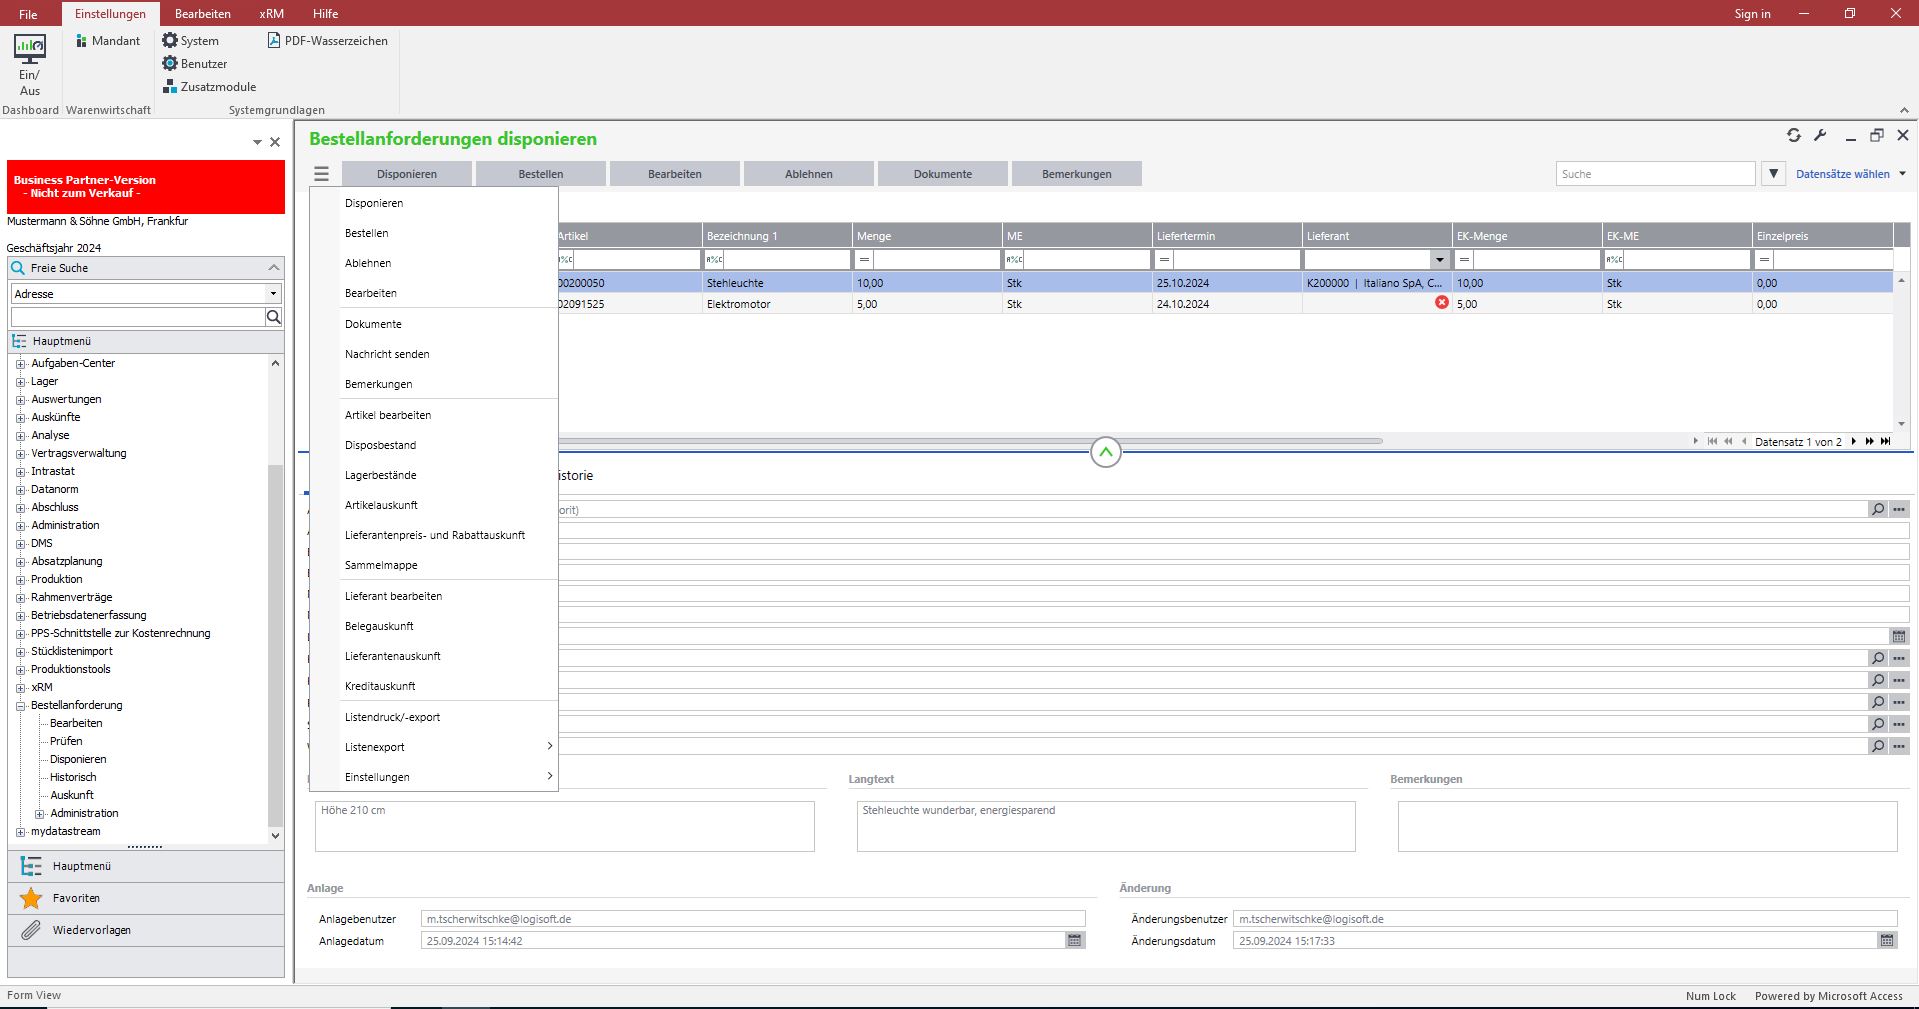The height and width of the screenshot is (1009, 1919).
Task: Open the Adresse dropdown
Action: point(273,294)
